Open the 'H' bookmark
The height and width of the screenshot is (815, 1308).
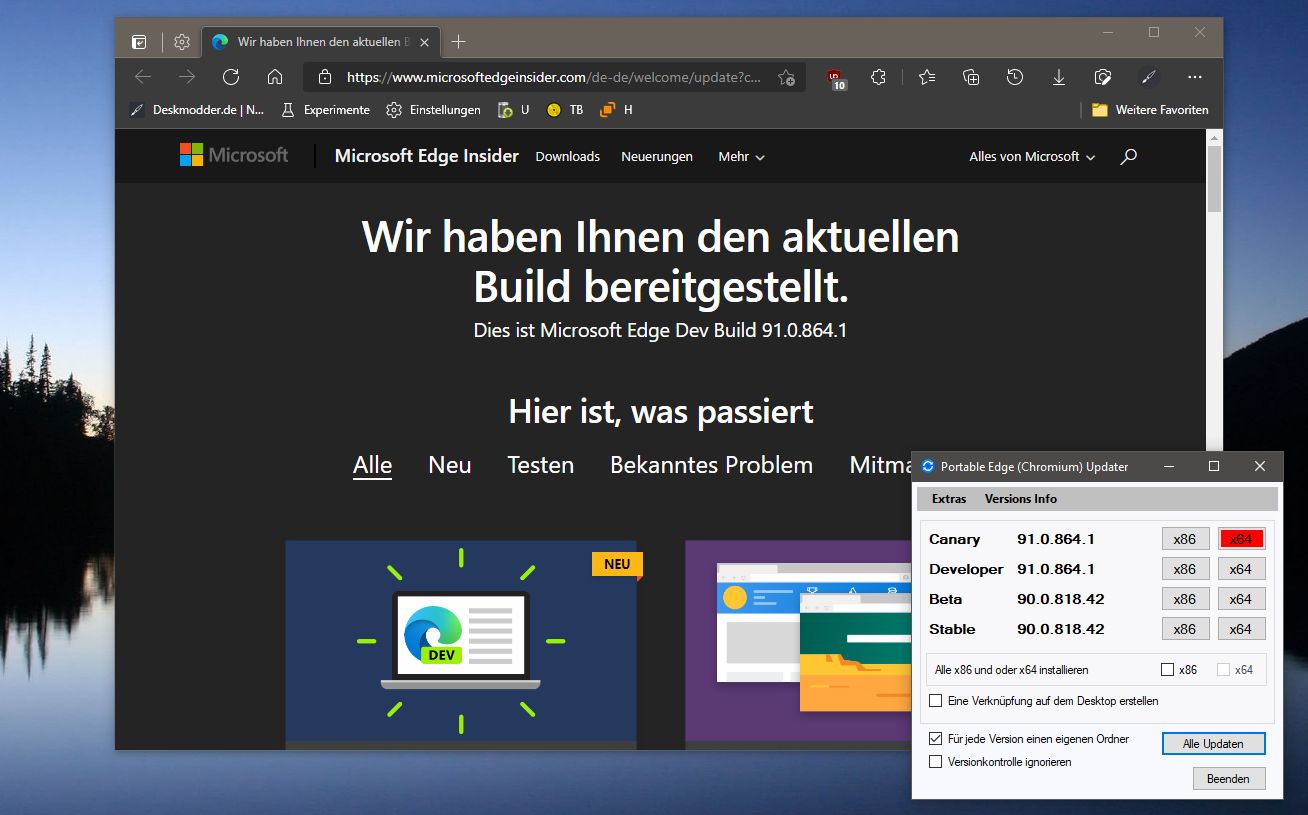[616, 110]
